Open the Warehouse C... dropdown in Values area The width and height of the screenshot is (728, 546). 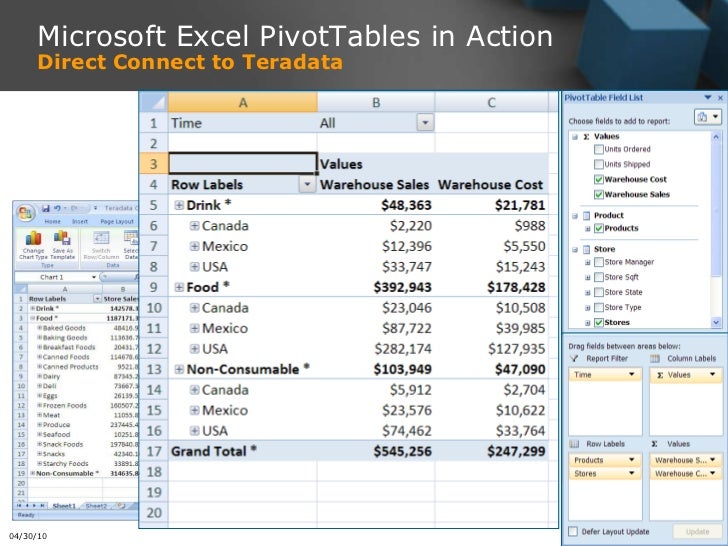(712, 474)
